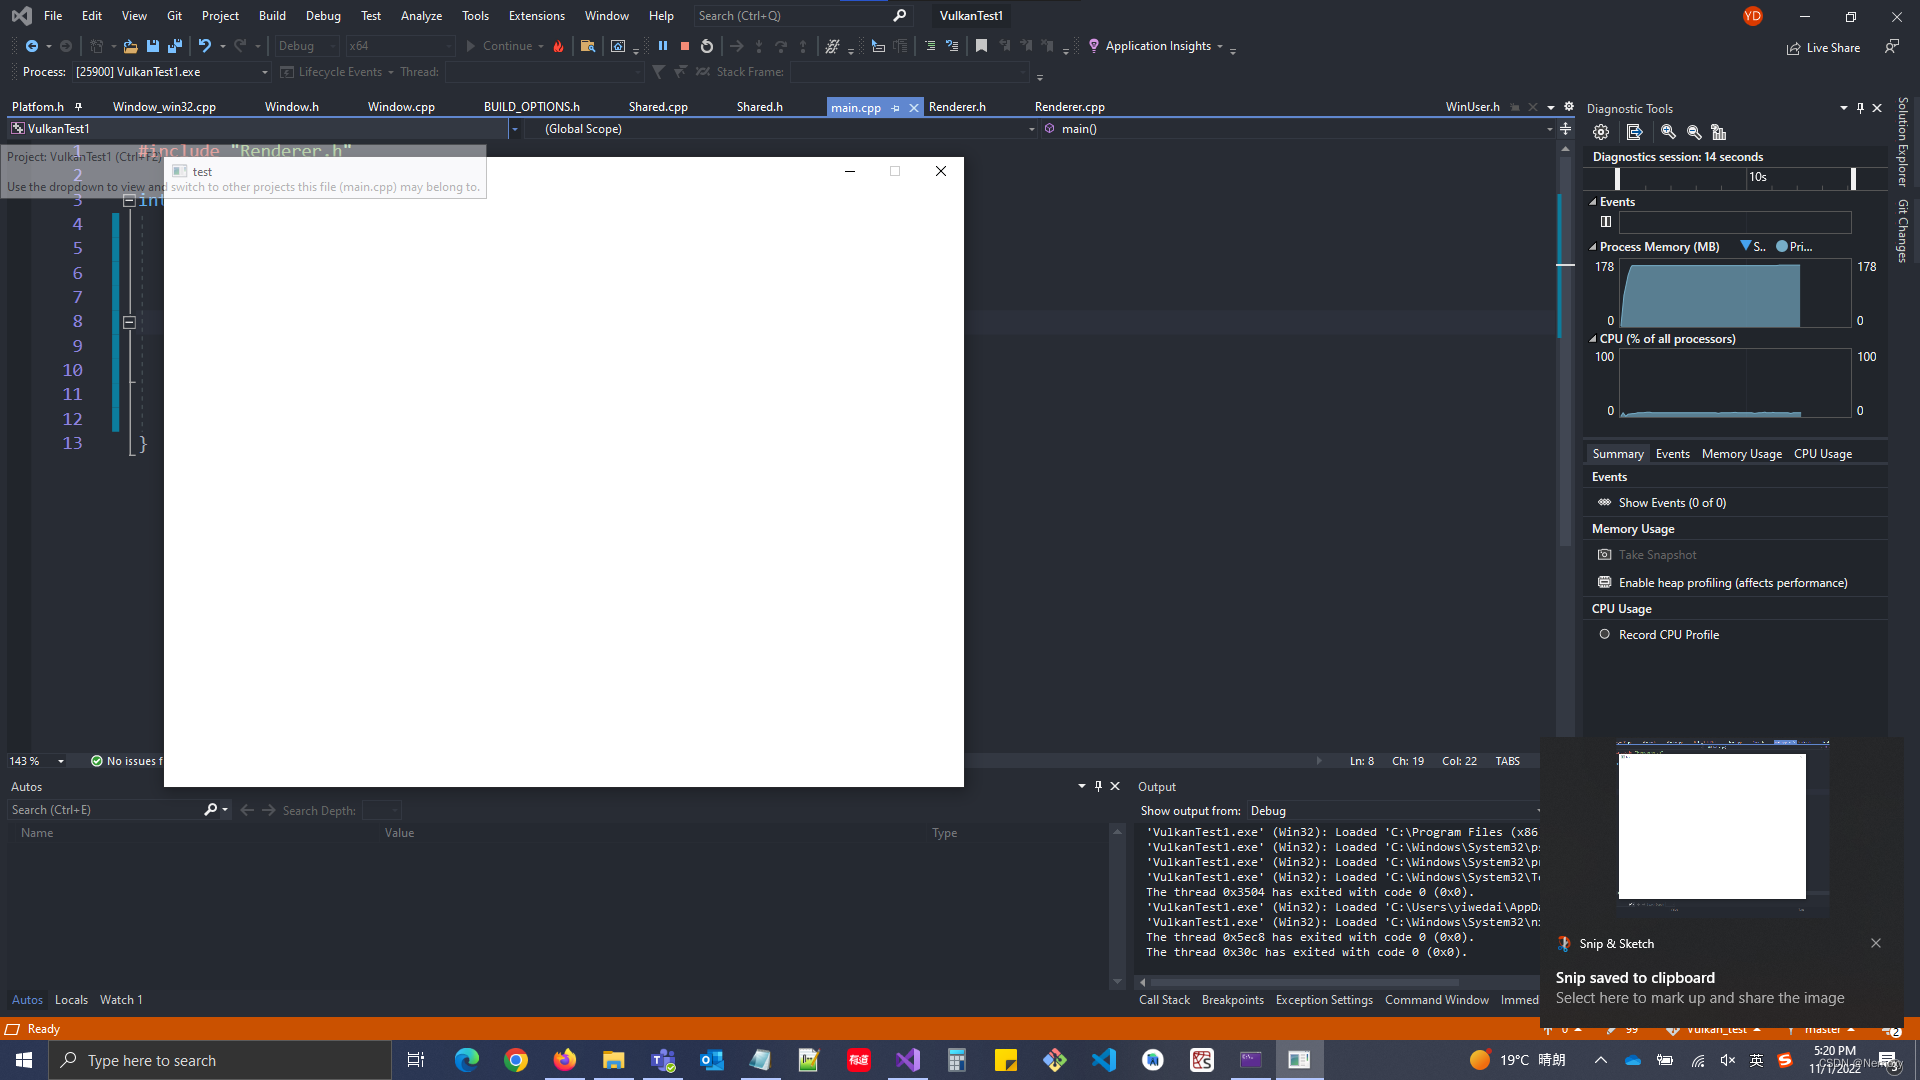Toggle pin on the Platfom.h tab

(x=78, y=107)
